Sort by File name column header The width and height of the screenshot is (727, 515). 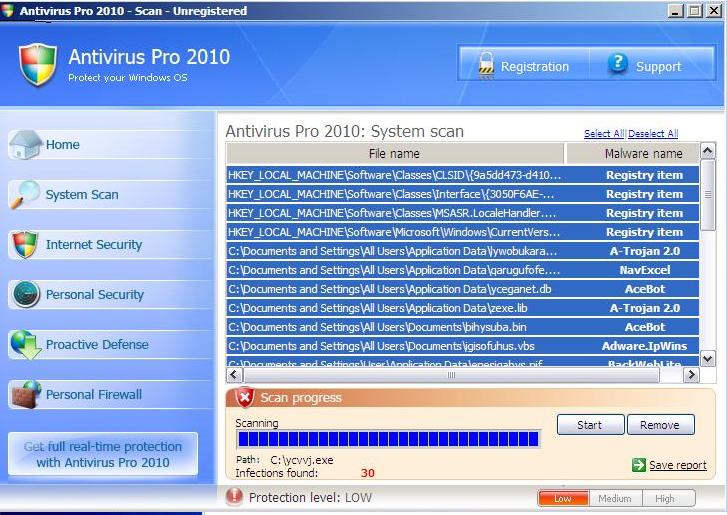[395, 153]
